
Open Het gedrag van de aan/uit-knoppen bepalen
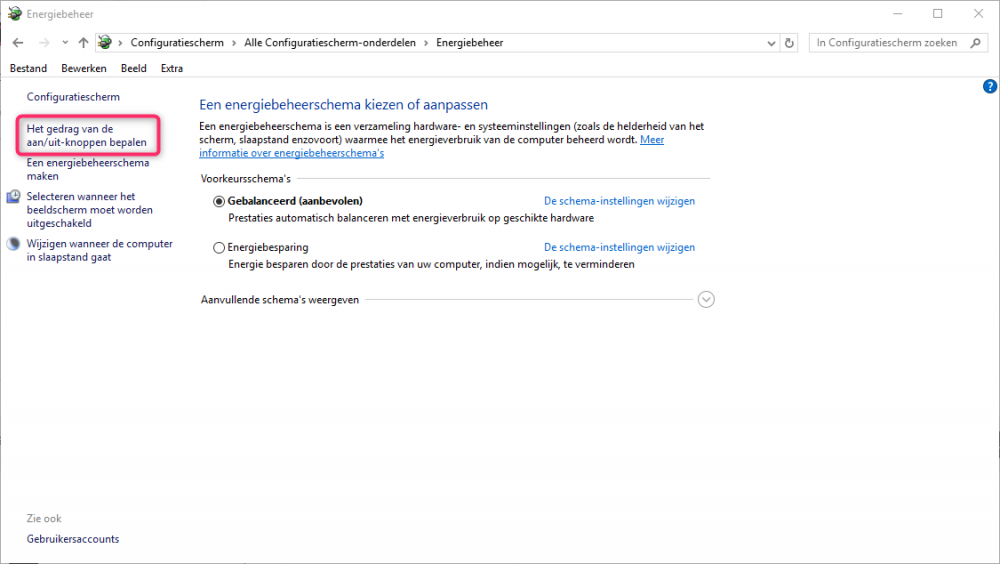tap(87, 135)
